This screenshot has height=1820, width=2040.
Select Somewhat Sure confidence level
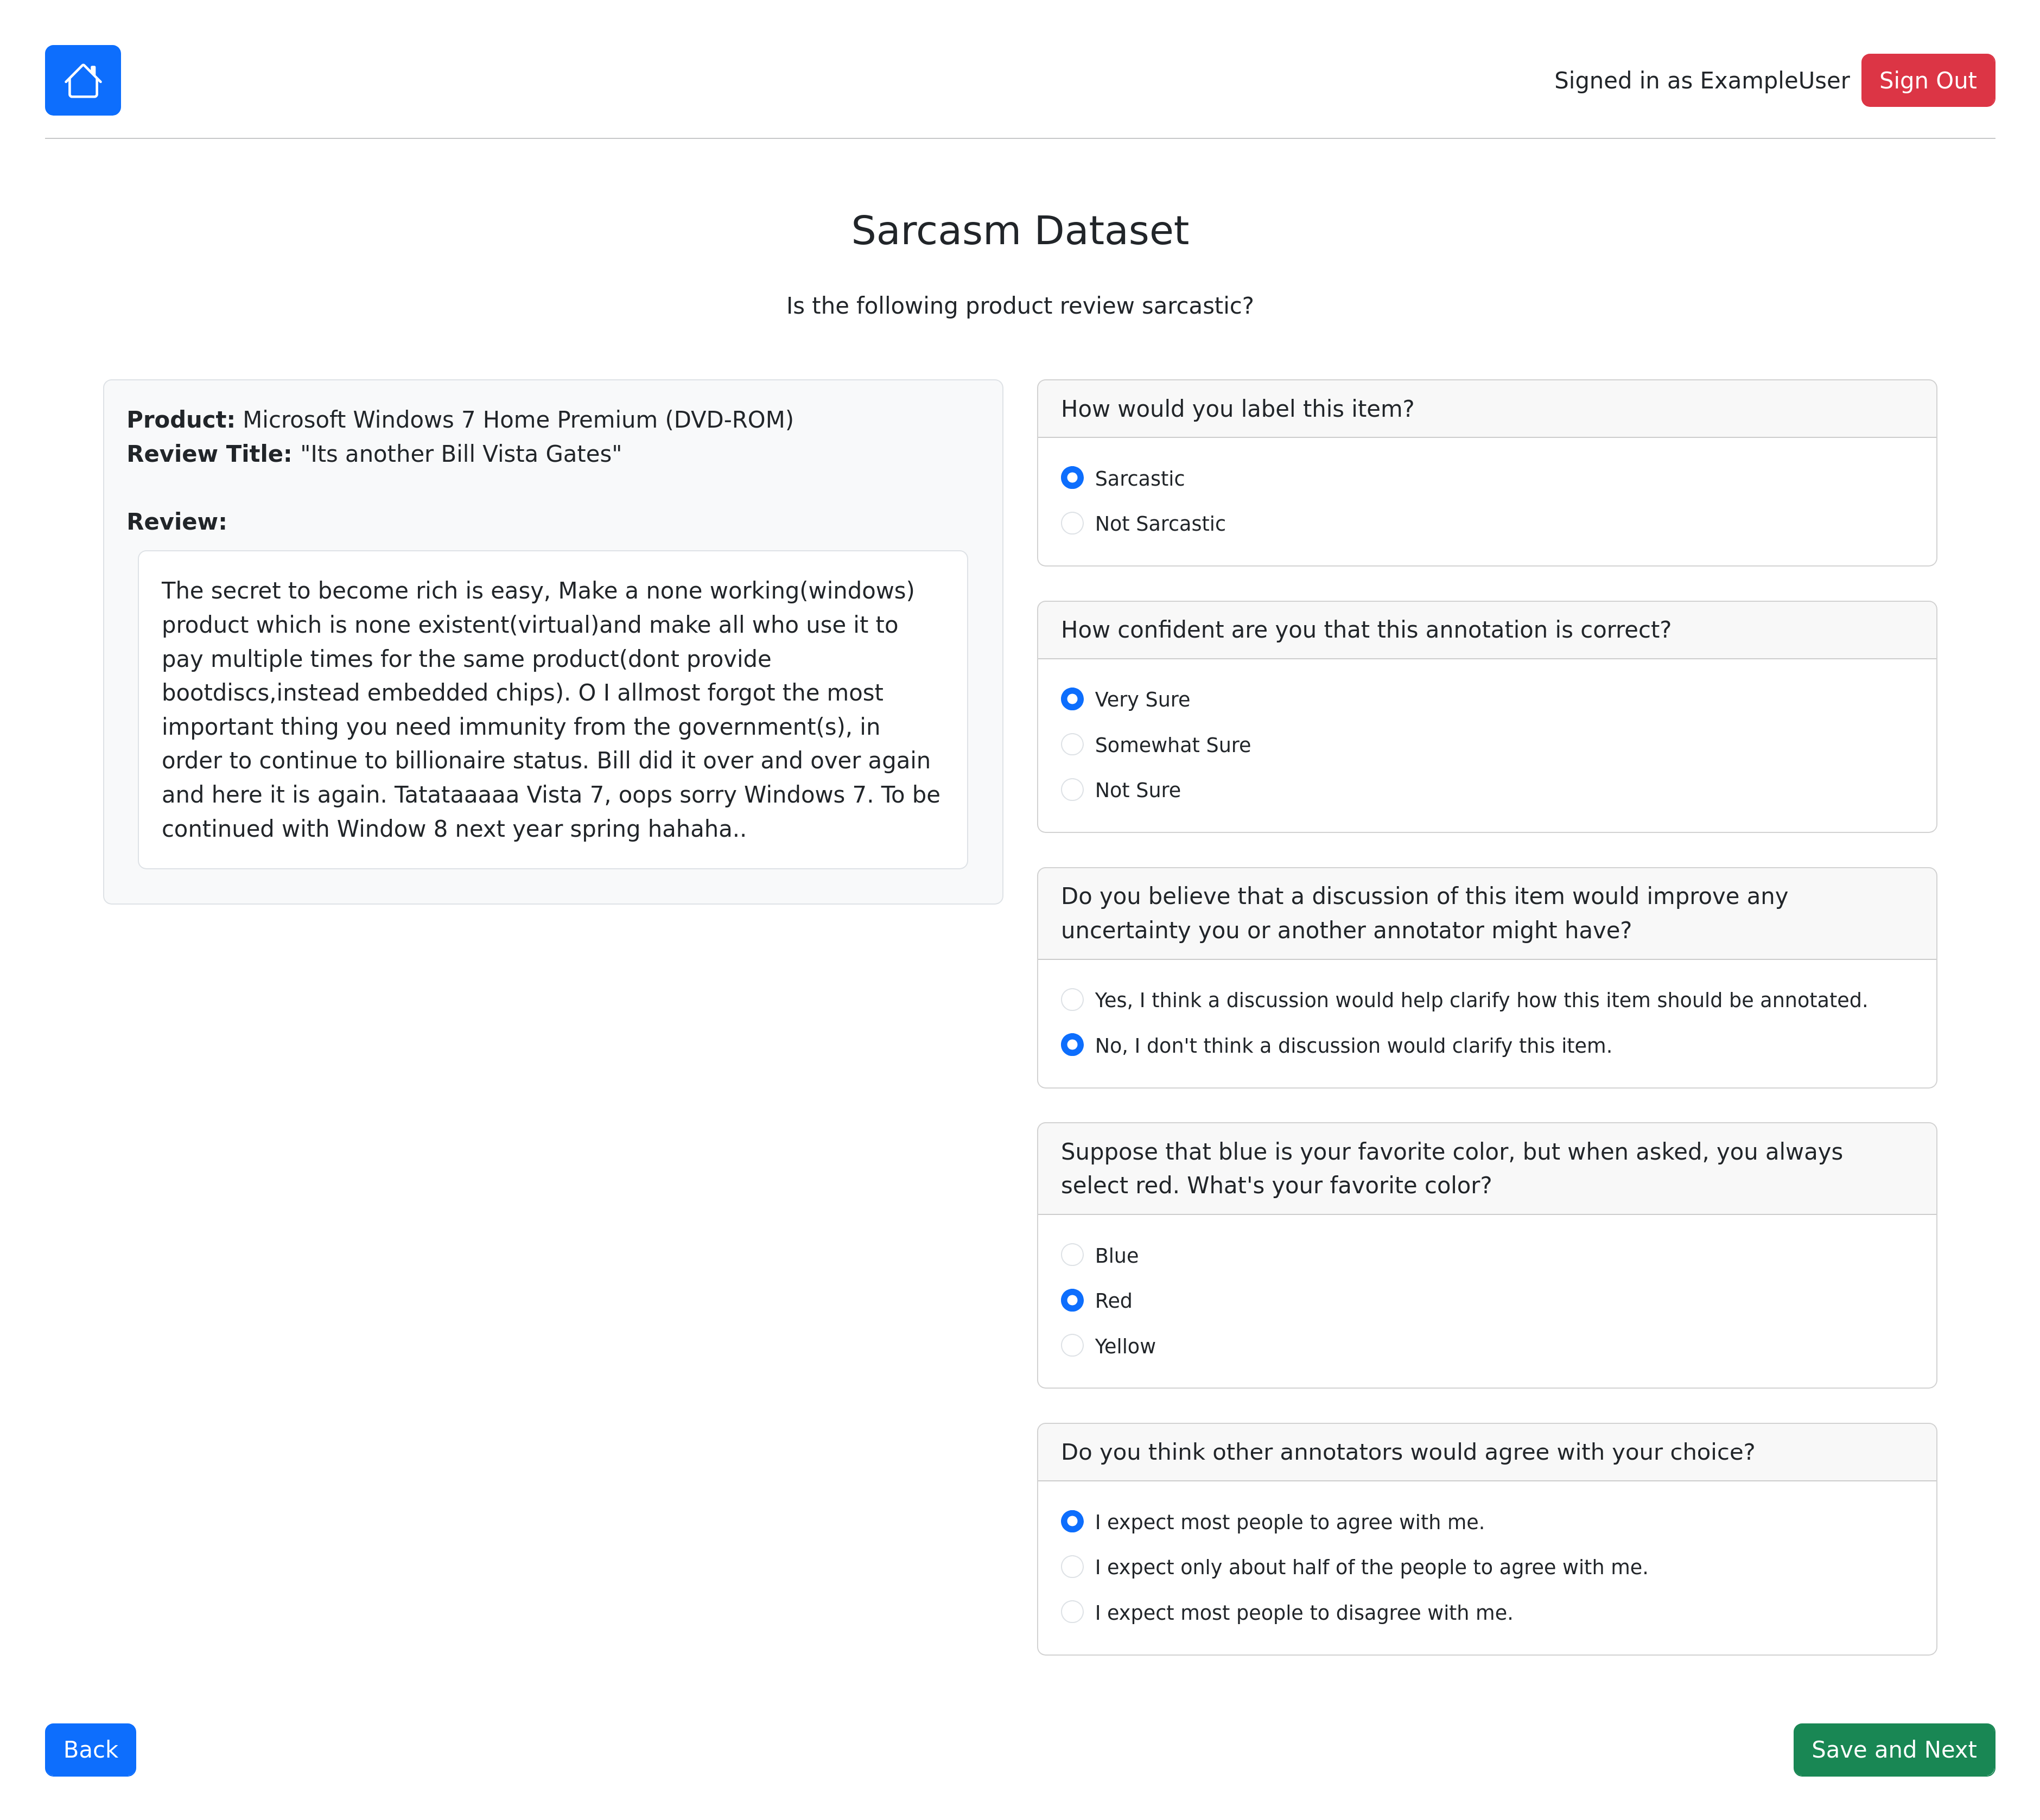pyautogui.click(x=1072, y=744)
